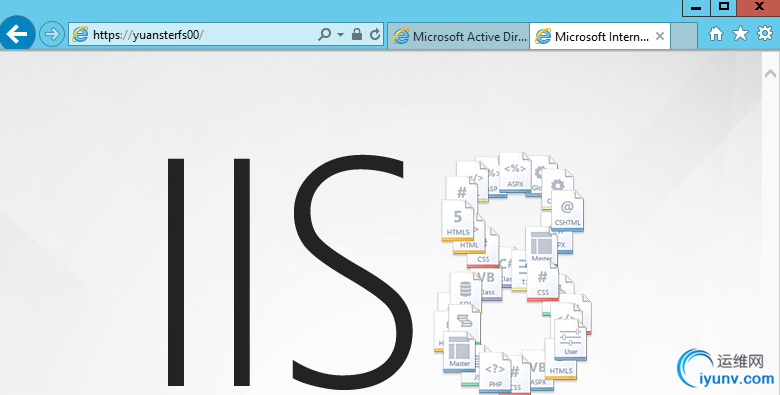Refresh the page with the reload icon

(x=375, y=34)
